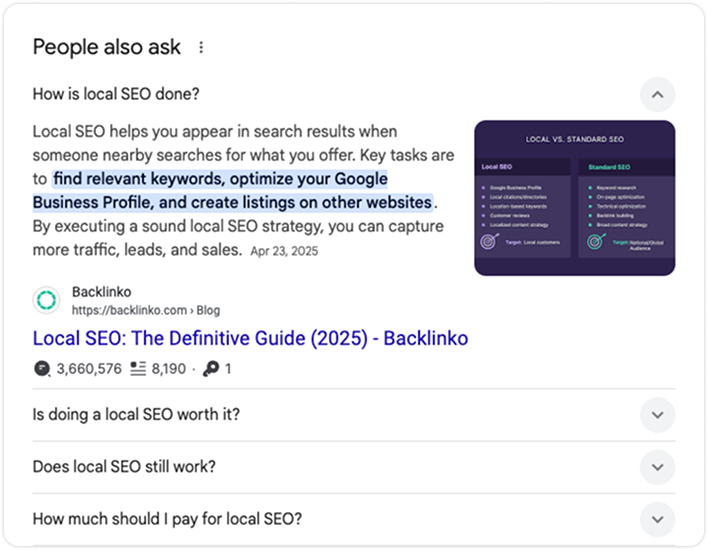Image resolution: width=708 pixels, height=550 pixels.
Task: Click the 3,660,576 traffic value
Action: coord(89,369)
